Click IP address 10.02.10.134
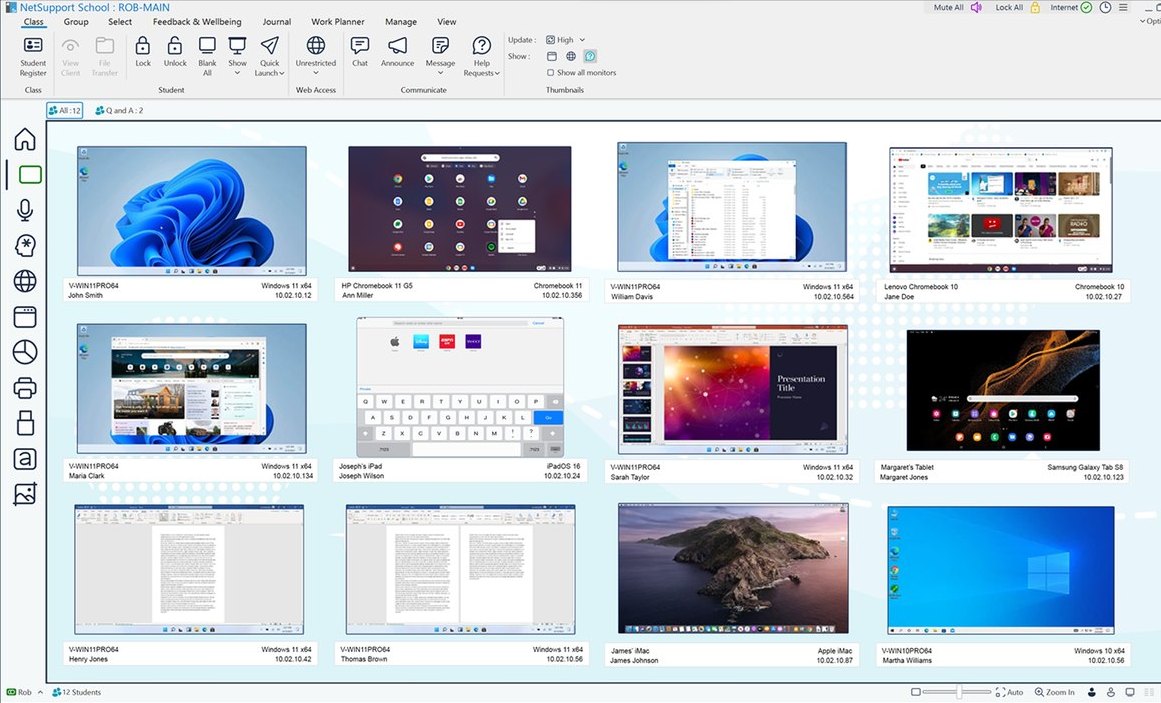Screen dimensions: 1161x703 tap(292, 476)
